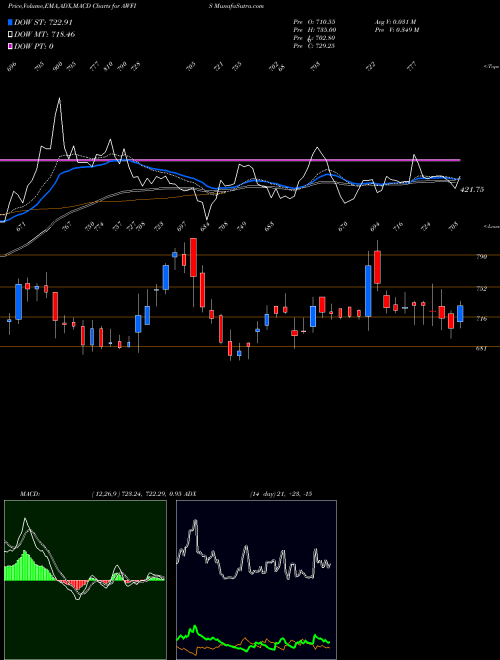Image resolution: width=500 pixels, height=660 pixels.
Task: Click the white DOW MT legend swatch
Action: 10,35
